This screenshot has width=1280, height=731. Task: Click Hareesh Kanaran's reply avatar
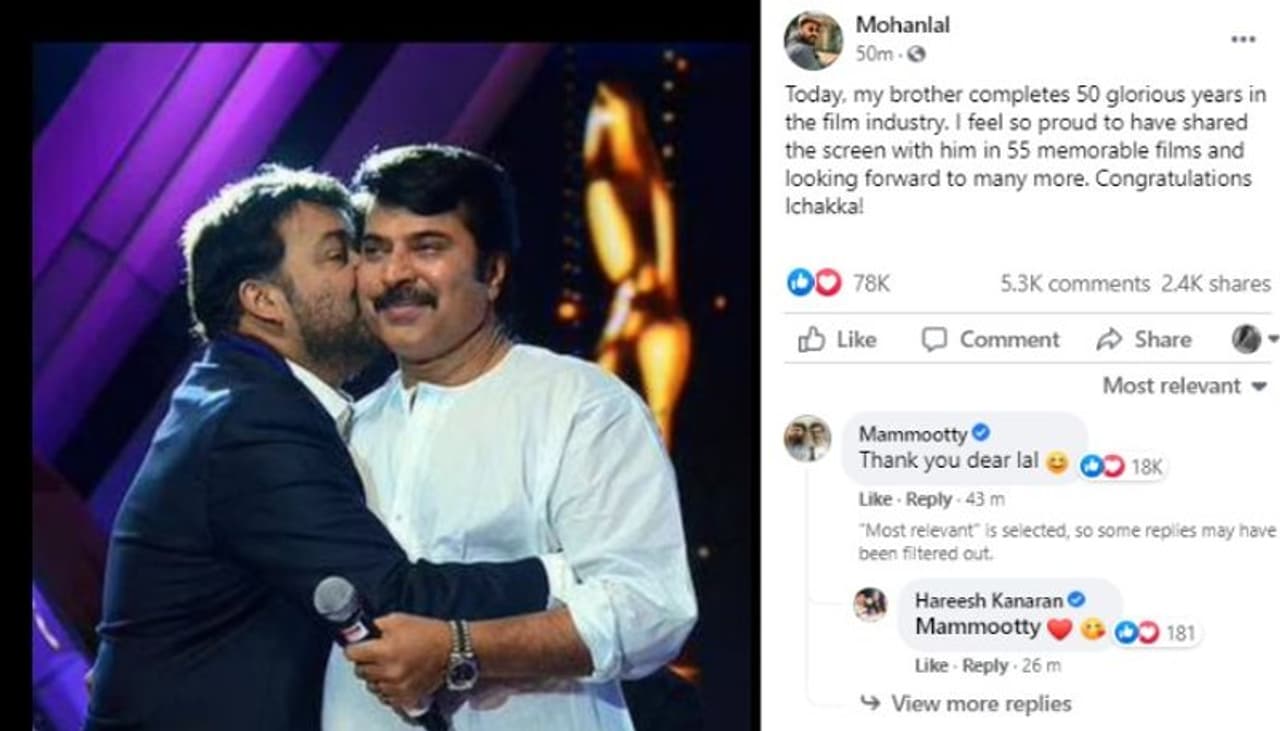(870, 604)
